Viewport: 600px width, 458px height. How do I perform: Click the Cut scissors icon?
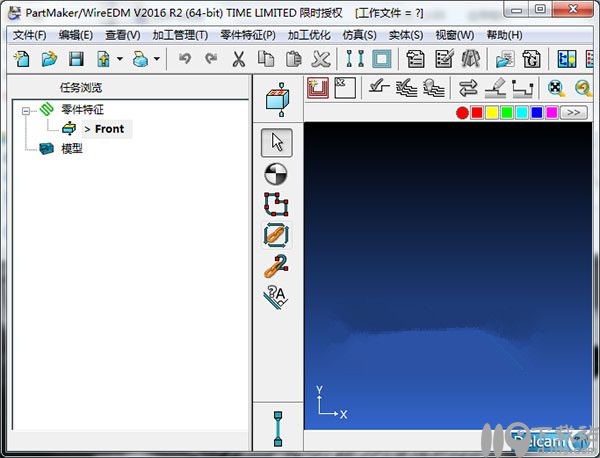(x=238, y=59)
